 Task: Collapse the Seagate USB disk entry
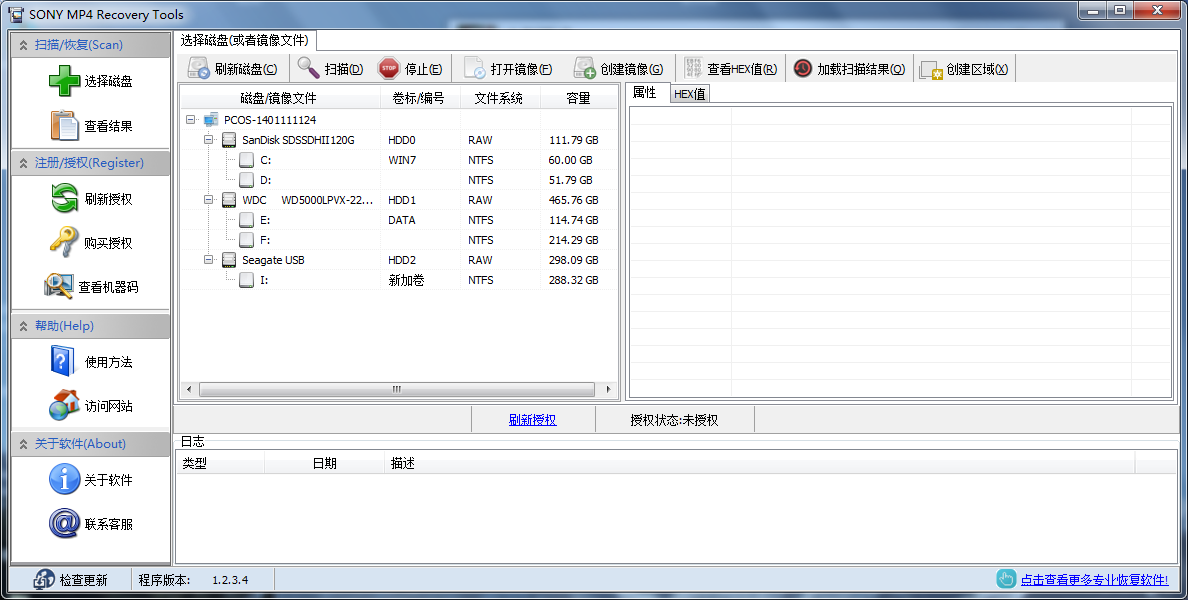pyautogui.click(x=210, y=259)
